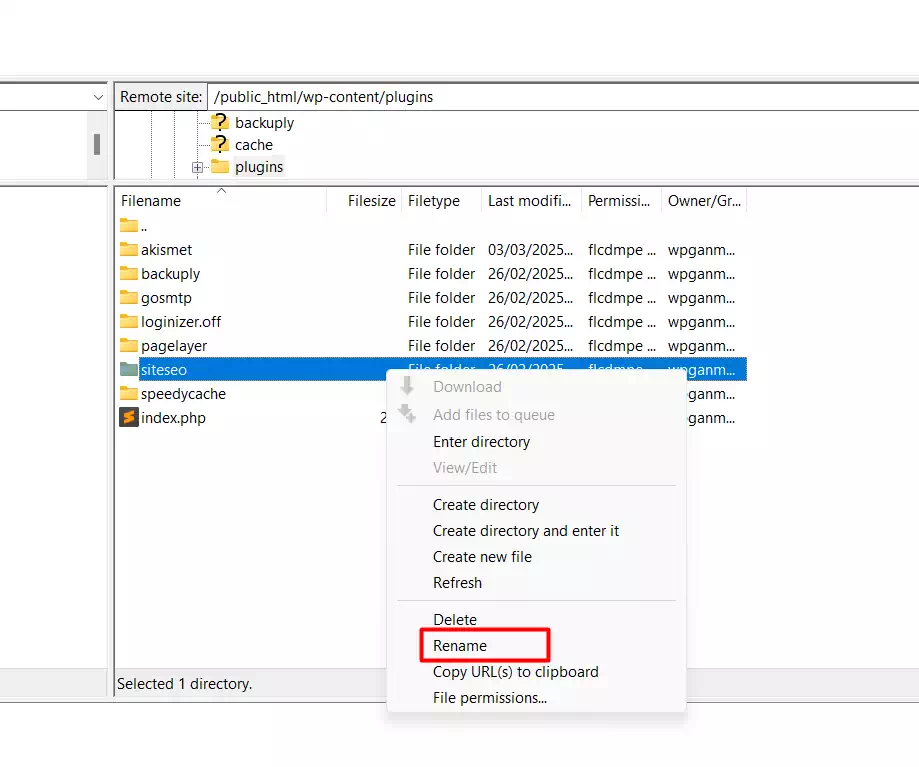Click gosmtp's File folder type cell
Viewport: 919px width, 767px height.
(x=441, y=298)
